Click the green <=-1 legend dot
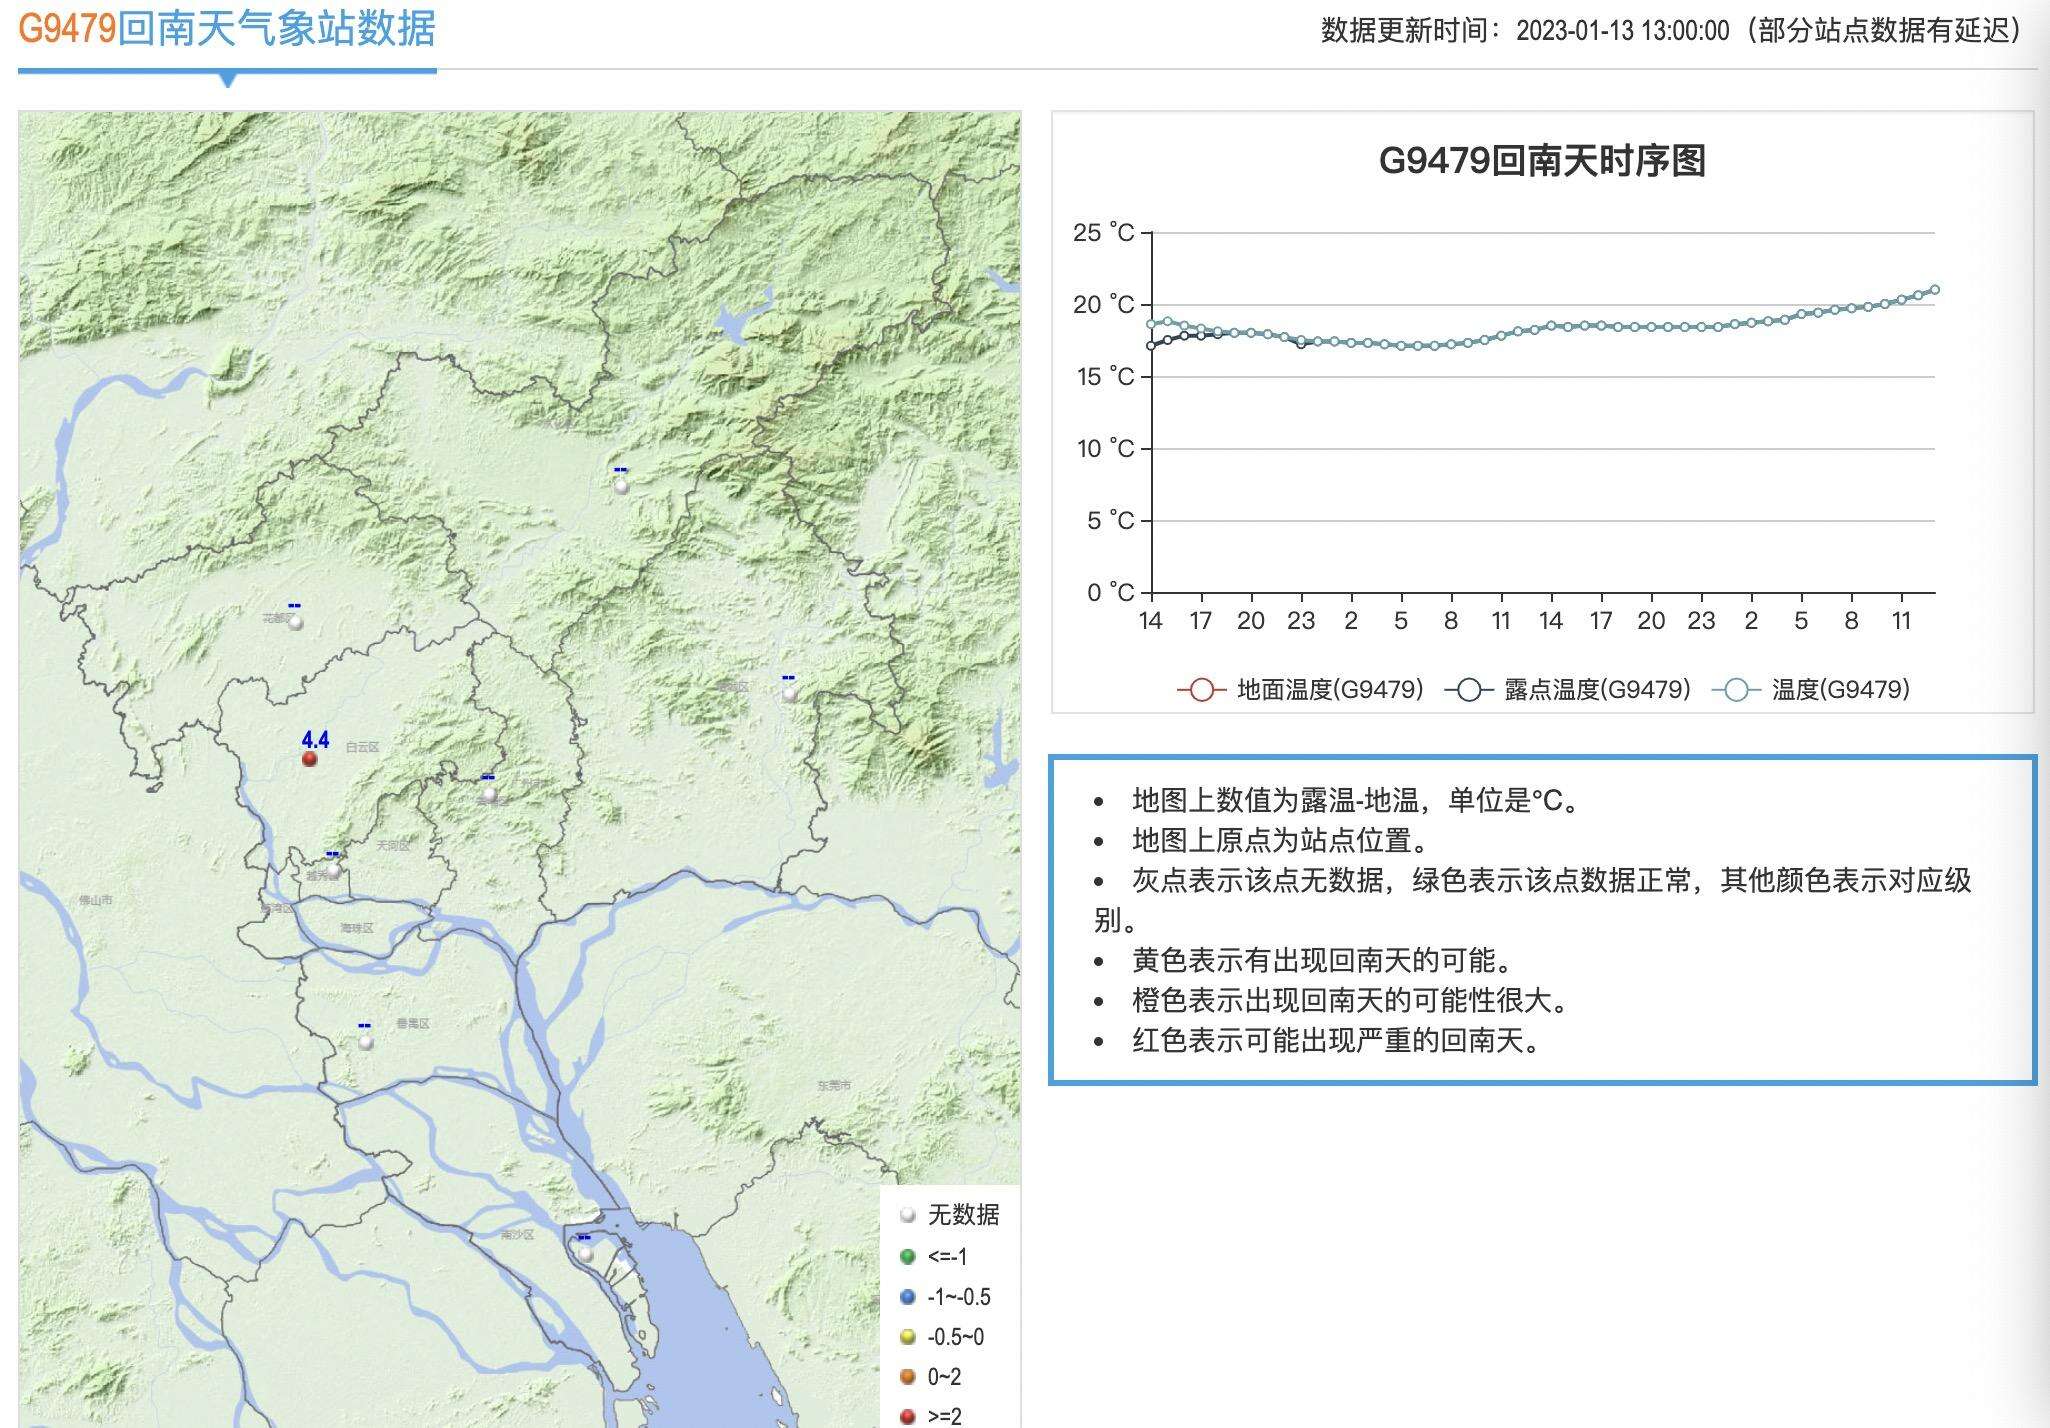This screenshot has height=1428, width=2050. click(x=908, y=1257)
